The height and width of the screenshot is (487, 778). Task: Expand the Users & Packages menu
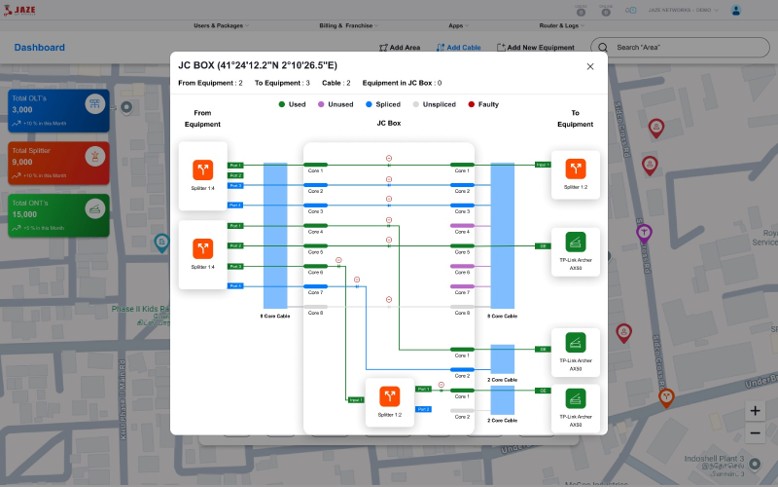pos(221,25)
